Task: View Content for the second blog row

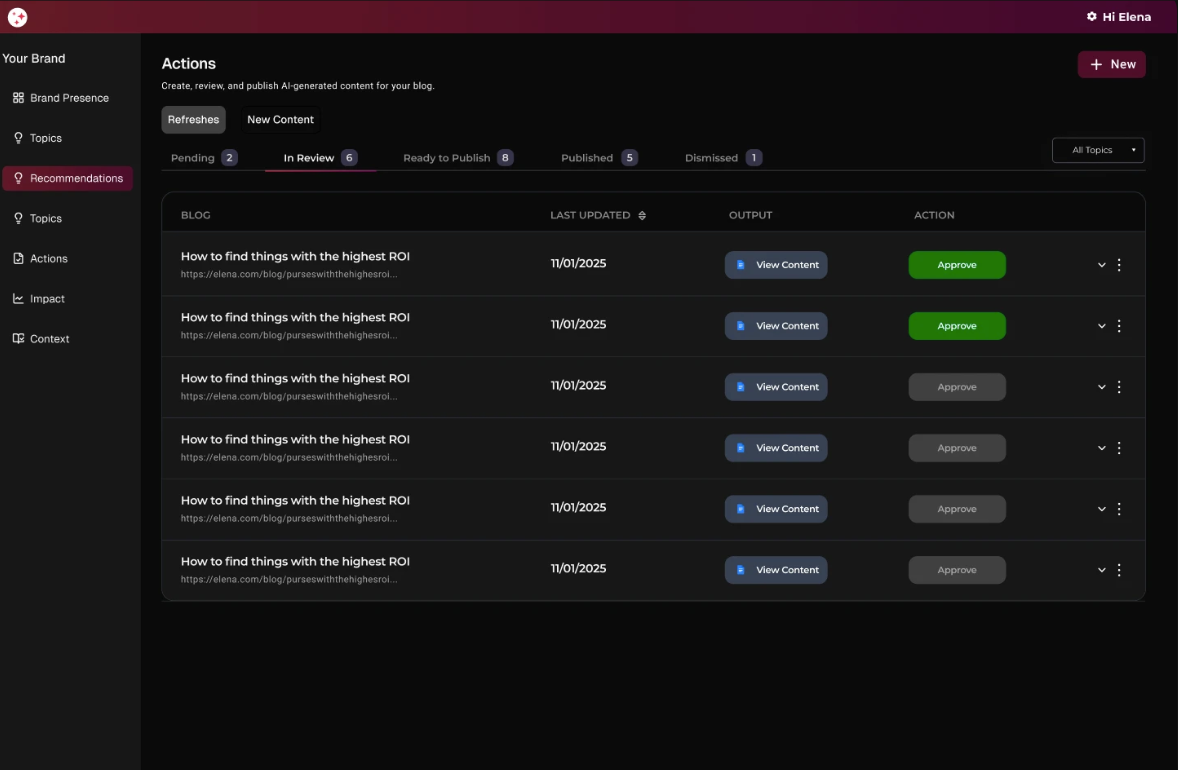Action: (776, 325)
